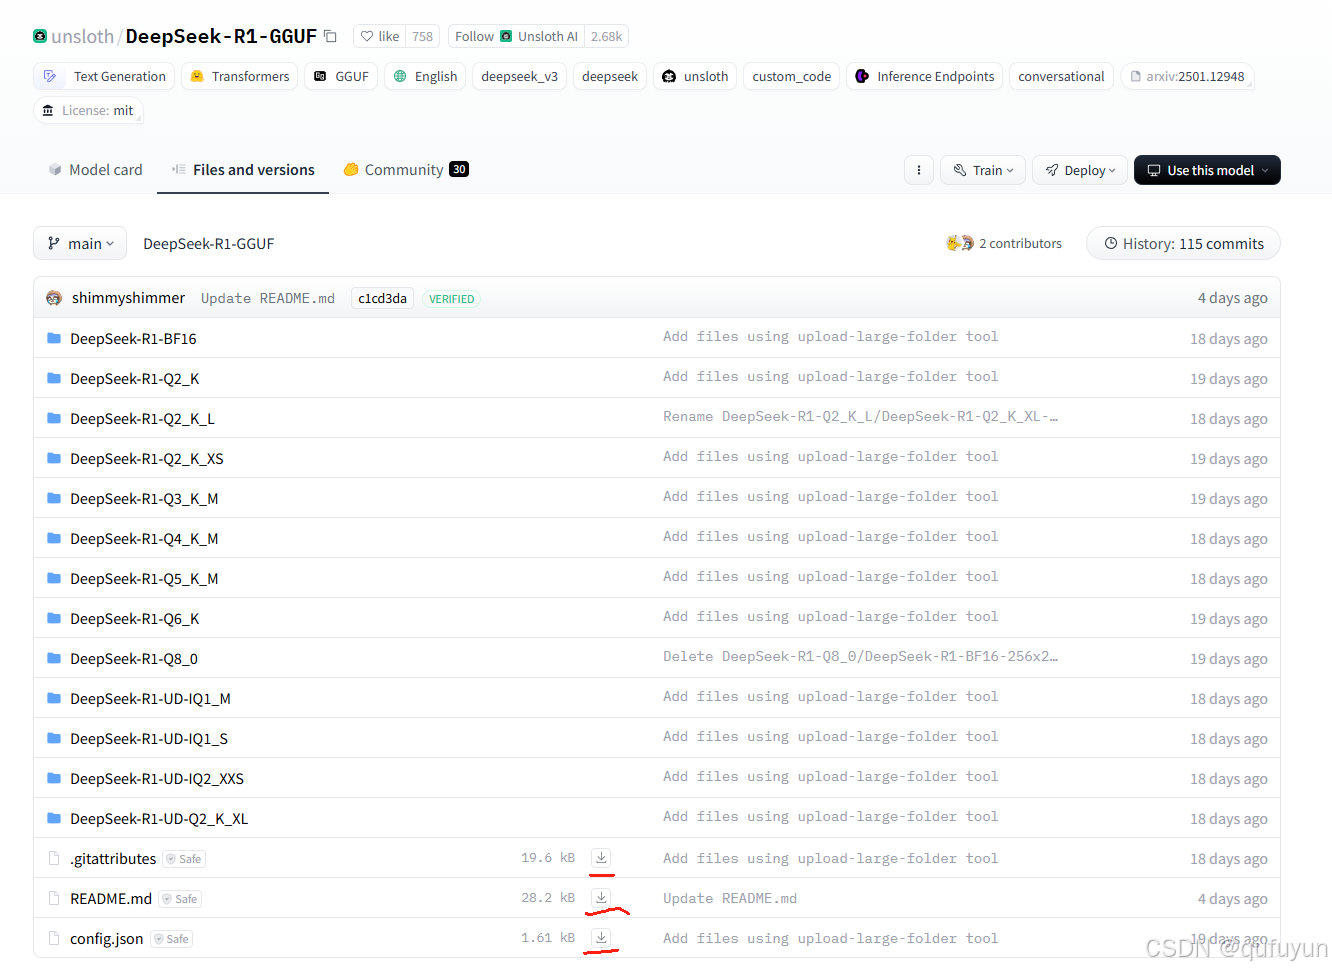The height and width of the screenshot is (970, 1332).
Task: Copy the model name with the copy icon
Action: tap(331, 37)
